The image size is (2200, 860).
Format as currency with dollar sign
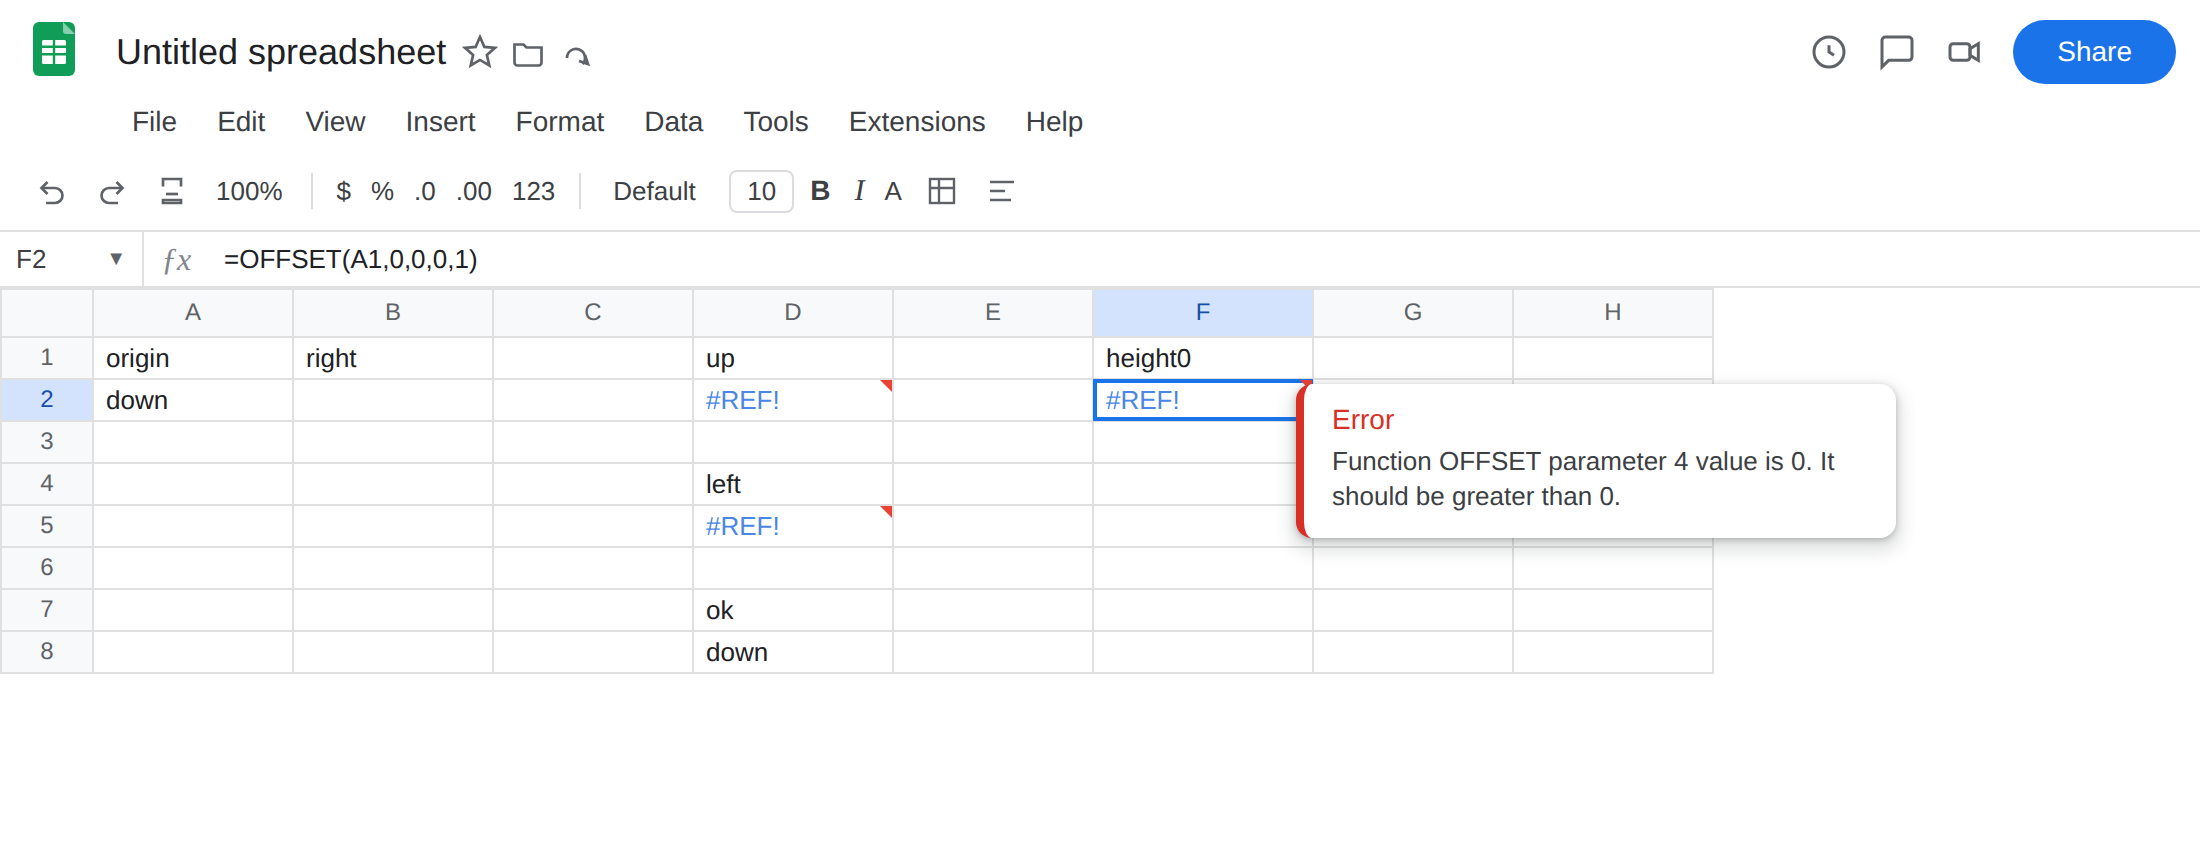pos(343,191)
